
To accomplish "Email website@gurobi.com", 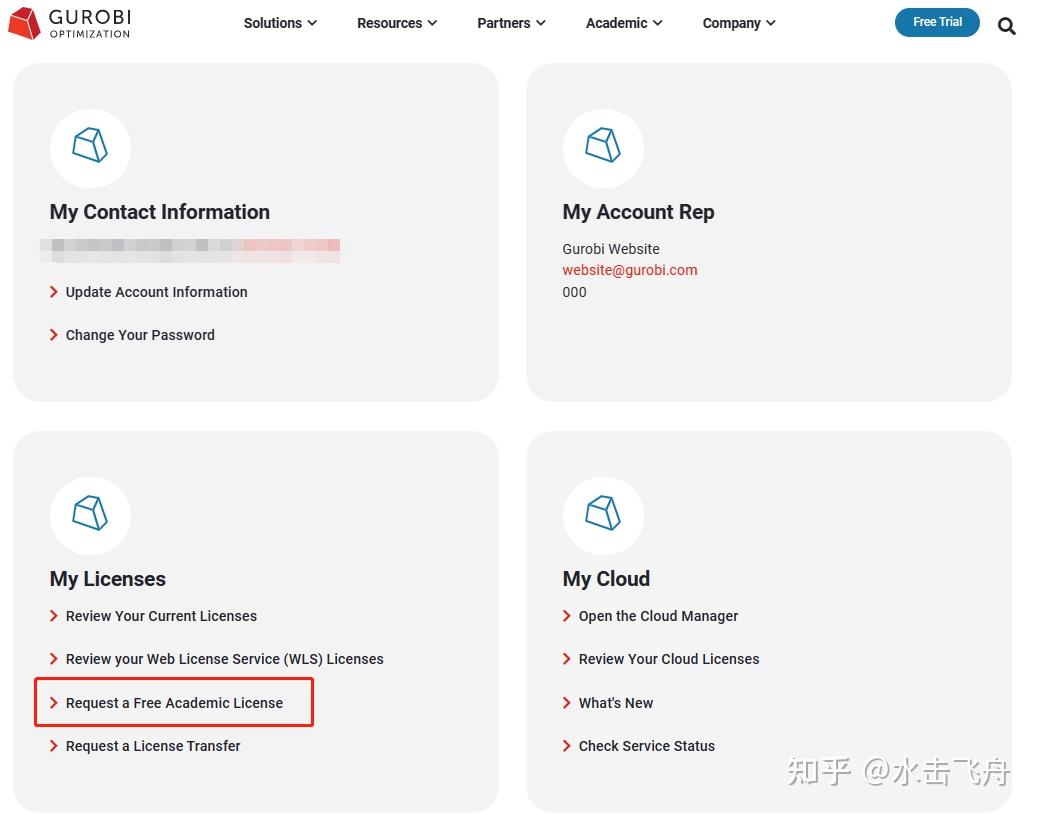I will click(630, 270).
